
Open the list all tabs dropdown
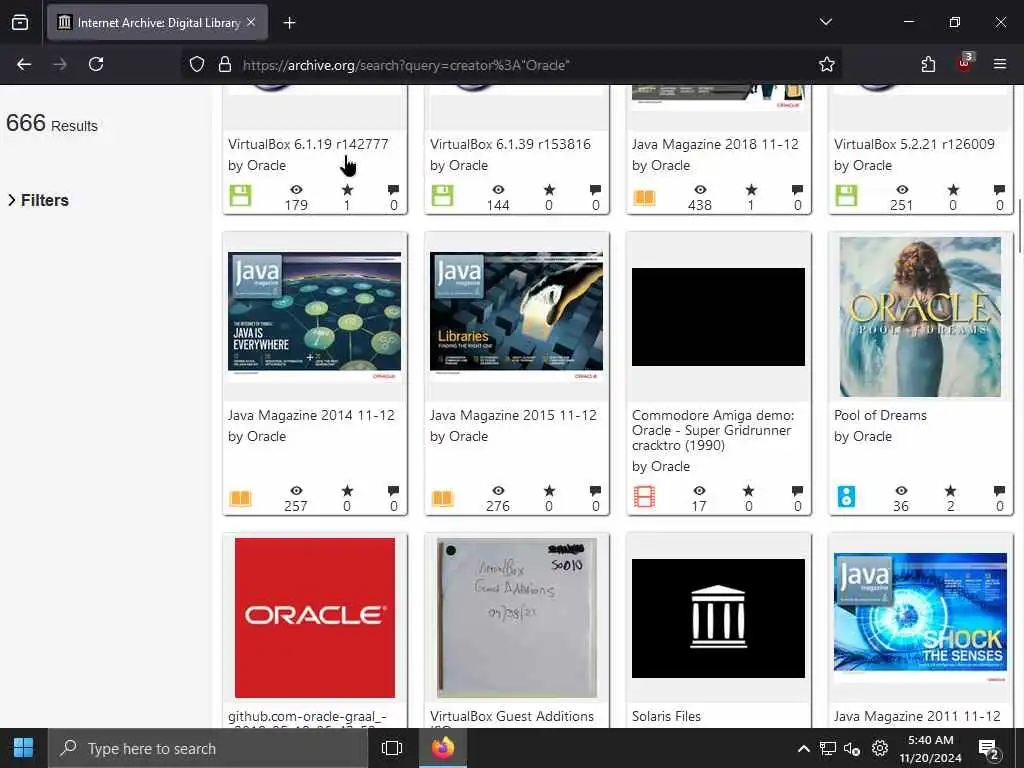click(826, 22)
